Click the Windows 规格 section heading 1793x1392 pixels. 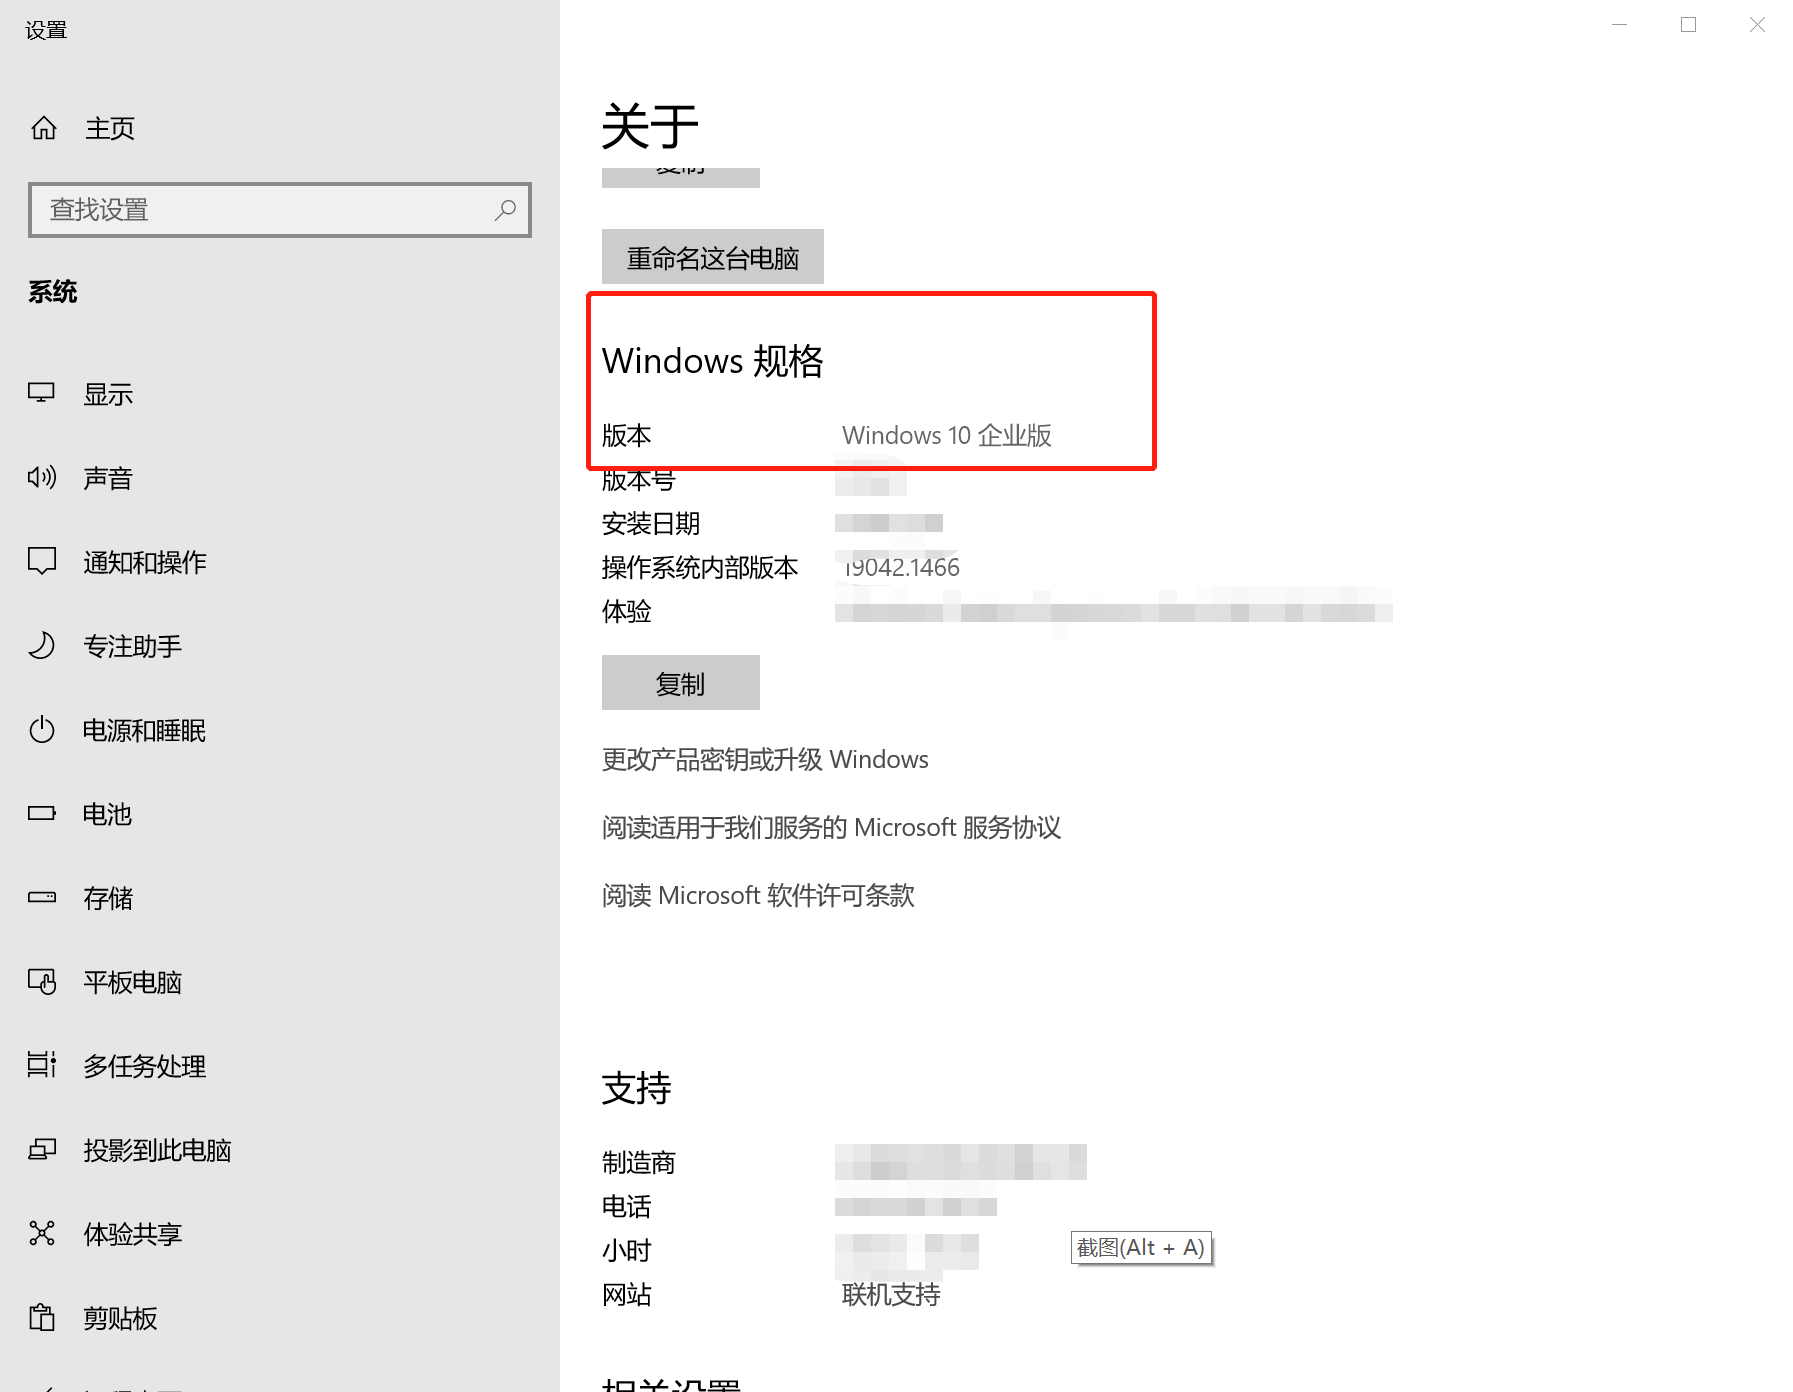tap(713, 361)
